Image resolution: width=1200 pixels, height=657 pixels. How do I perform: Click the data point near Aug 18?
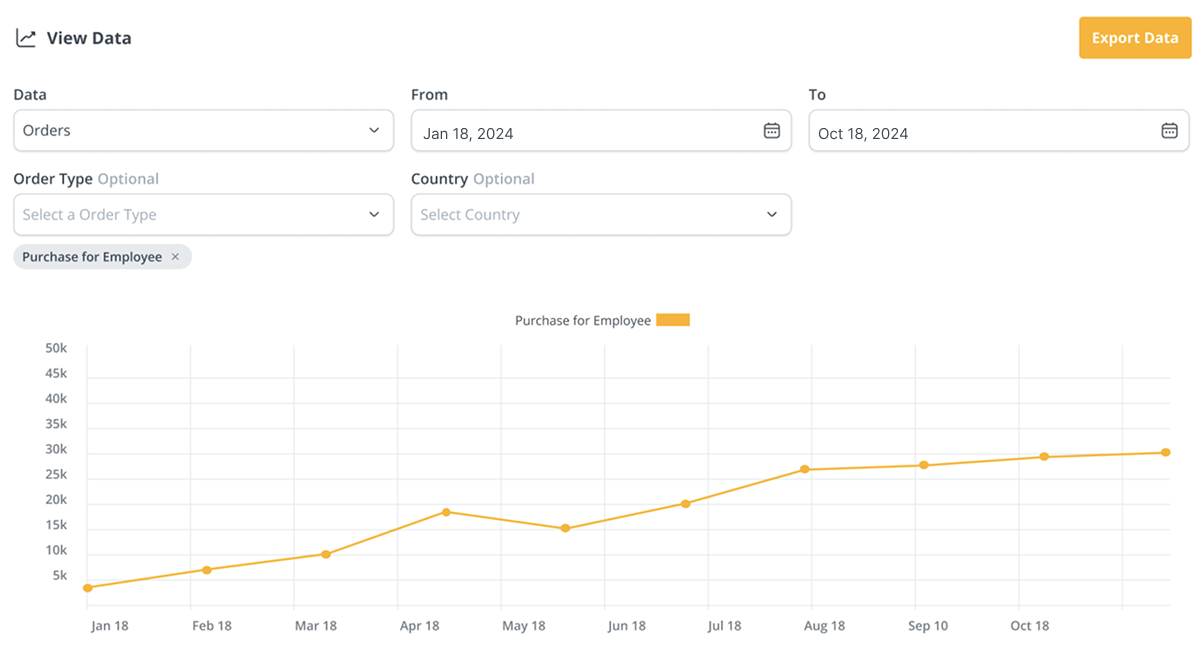[804, 469]
